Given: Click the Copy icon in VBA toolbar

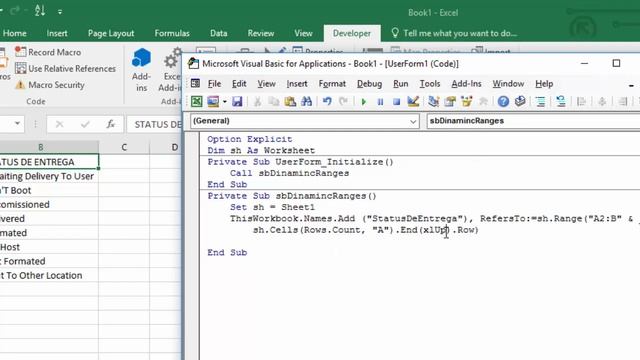Looking at the screenshot, I should coord(274,101).
